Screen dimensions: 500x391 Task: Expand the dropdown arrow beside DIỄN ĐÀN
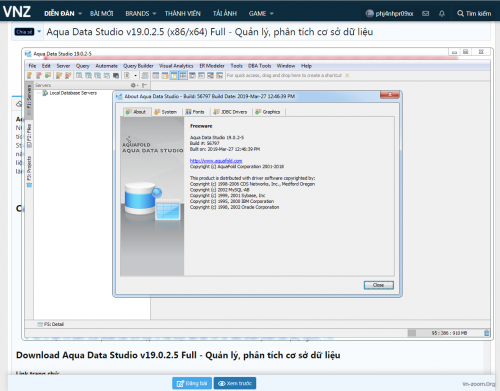(x=80, y=14)
